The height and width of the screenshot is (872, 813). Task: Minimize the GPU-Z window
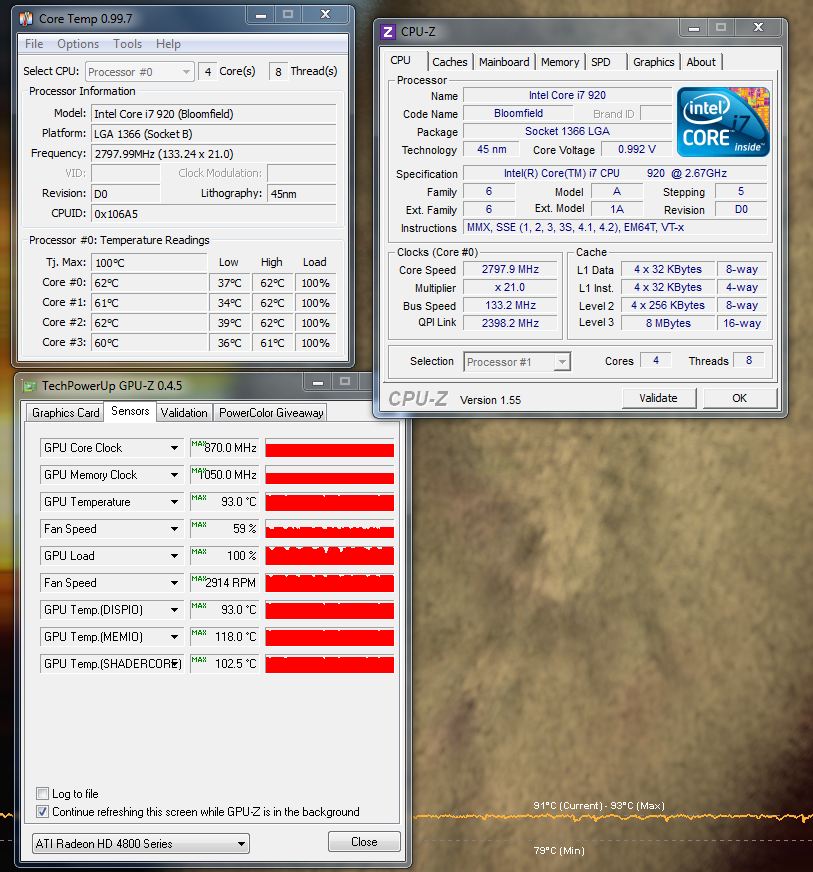pyautogui.click(x=318, y=382)
